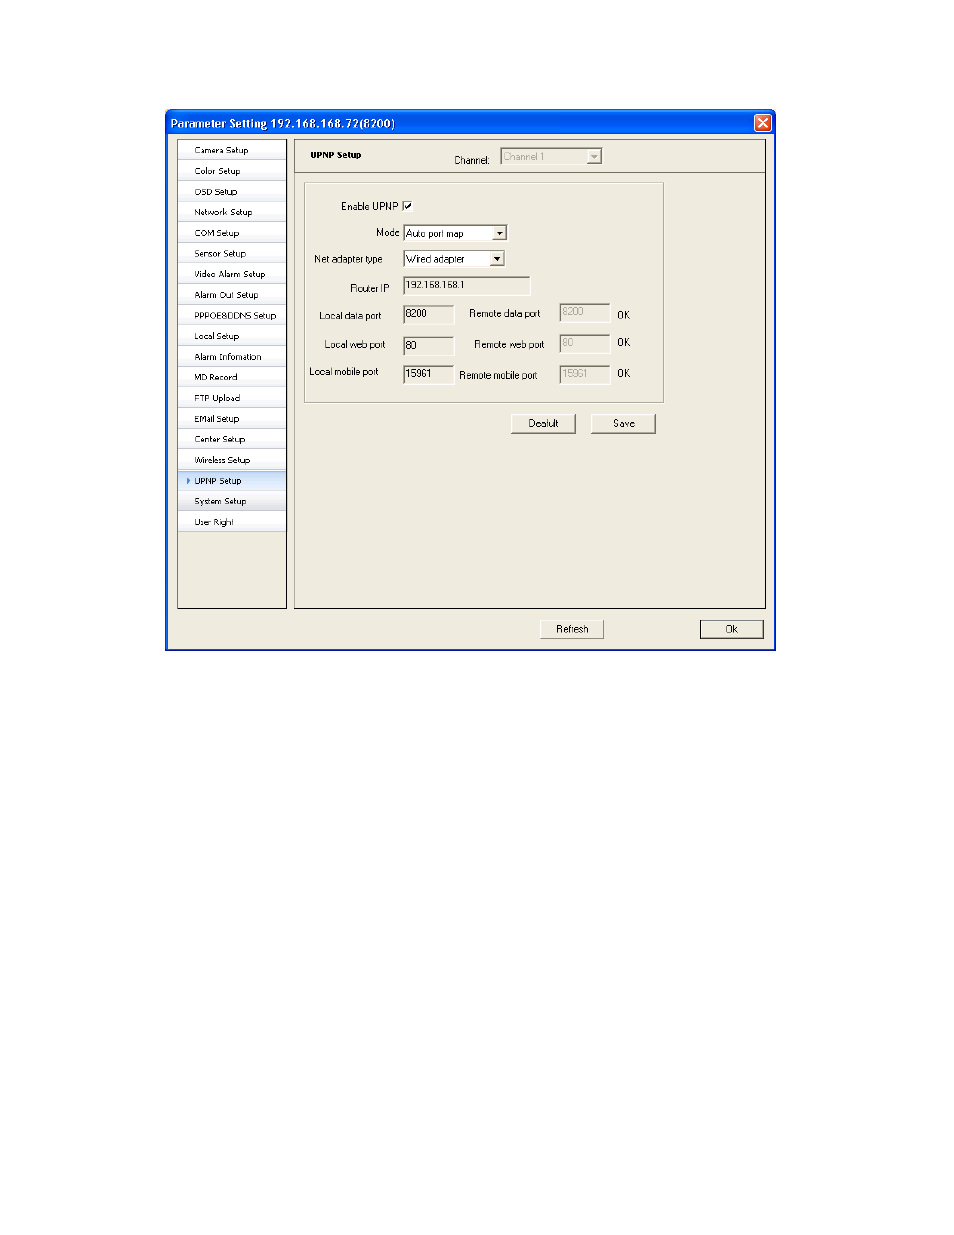Open COM Setup section
This screenshot has width=954, height=1235.
(x=232, y=233)
